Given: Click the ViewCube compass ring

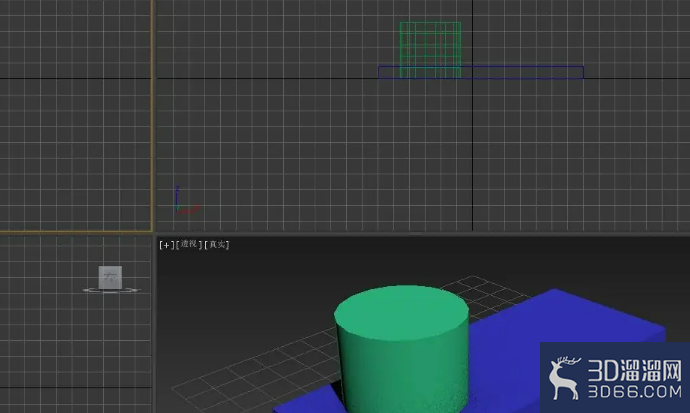Looking at the screenshot, I should (x=111, y=290).
